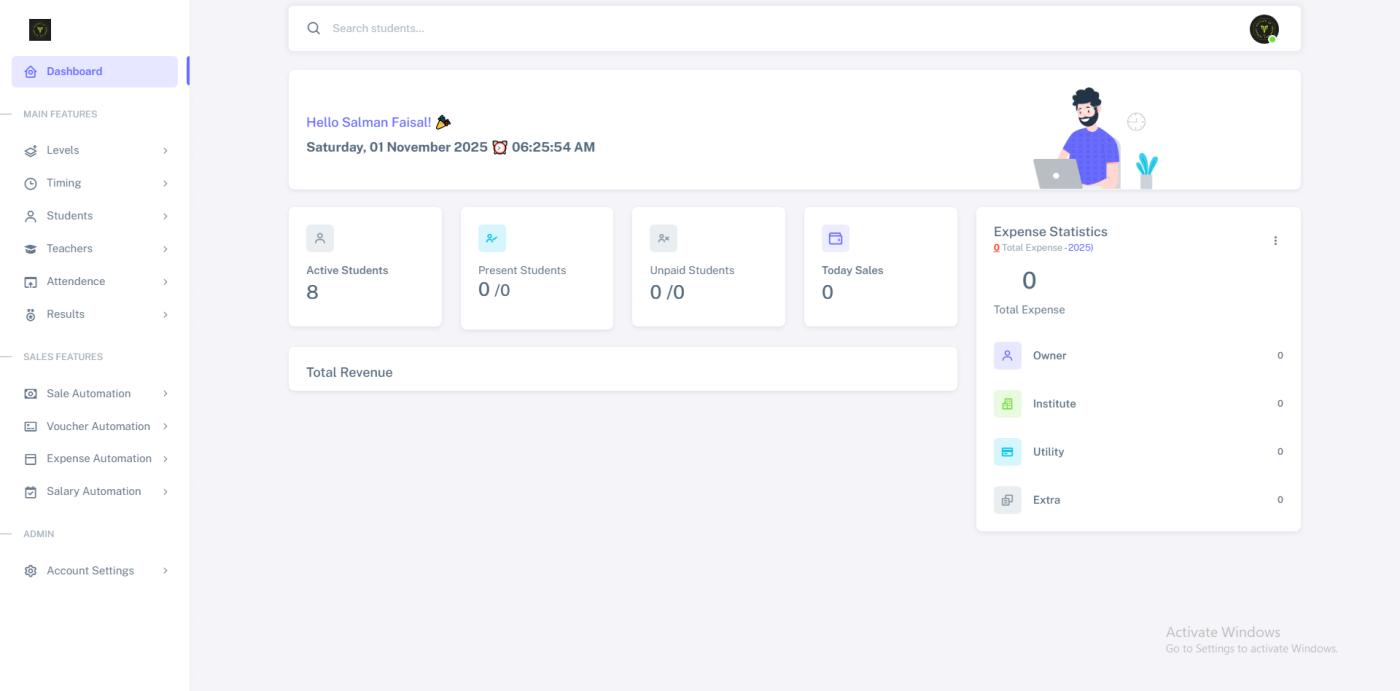The width and height of the screenshot is (1400, 691).
Task: Open Expense Statistics three-dot menu
Action: (1275, 241)
